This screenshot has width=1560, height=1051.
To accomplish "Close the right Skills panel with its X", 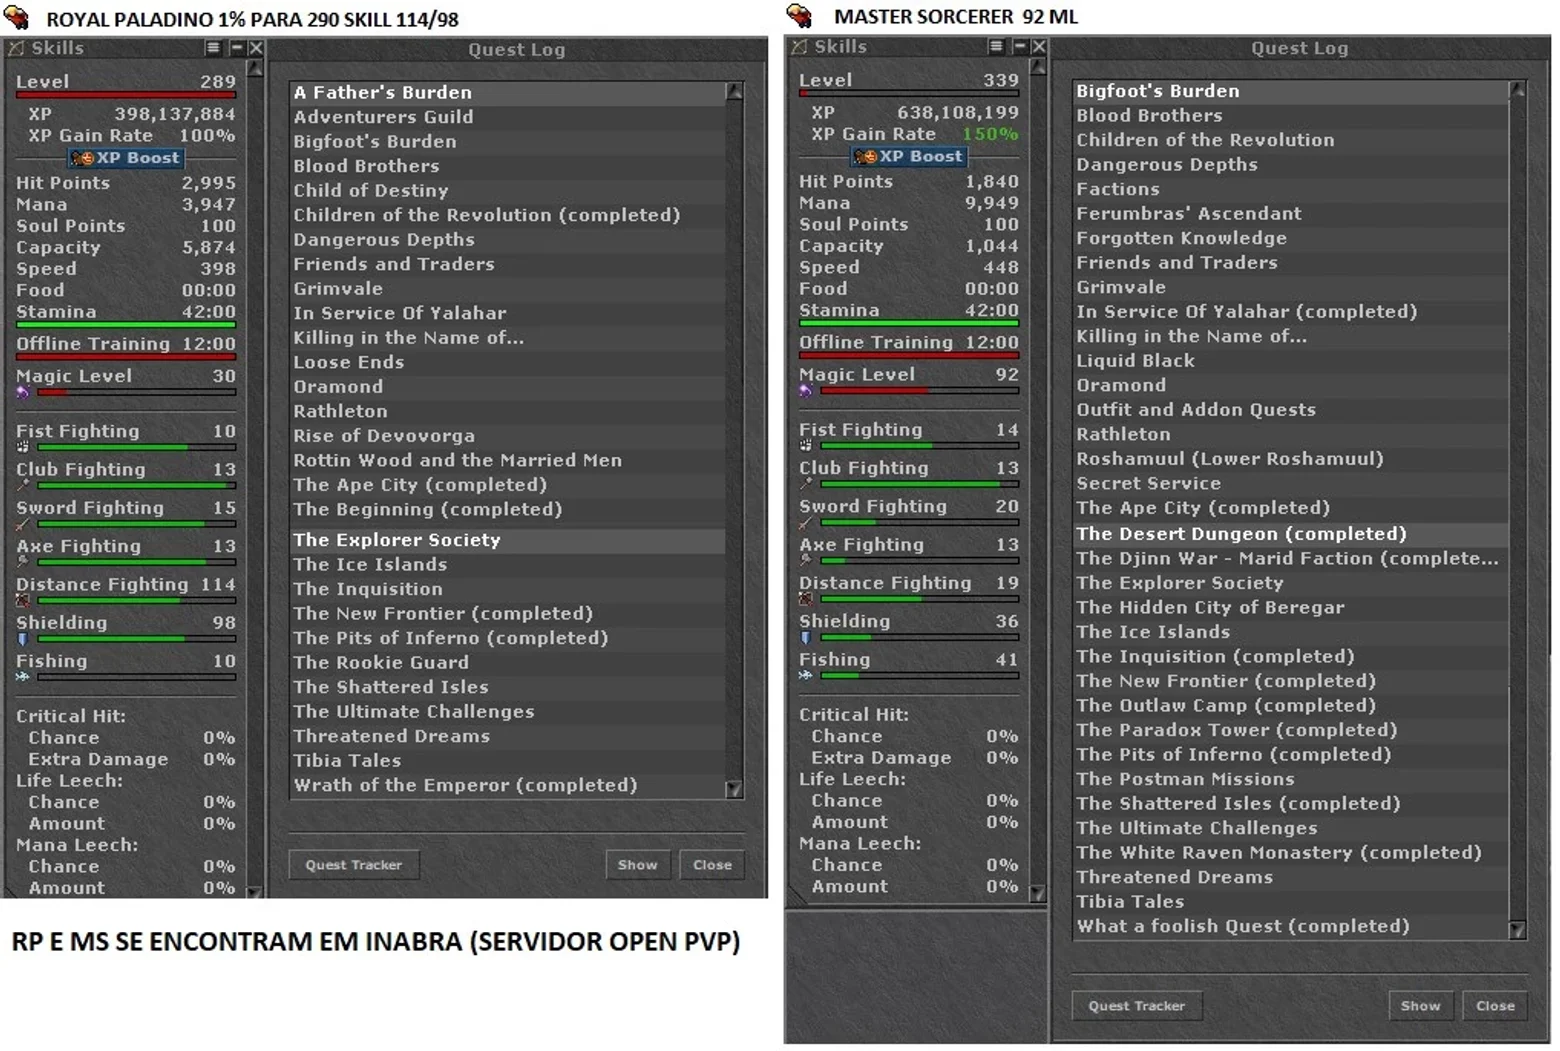I will pyautogui.click(x=1040, y=47).
